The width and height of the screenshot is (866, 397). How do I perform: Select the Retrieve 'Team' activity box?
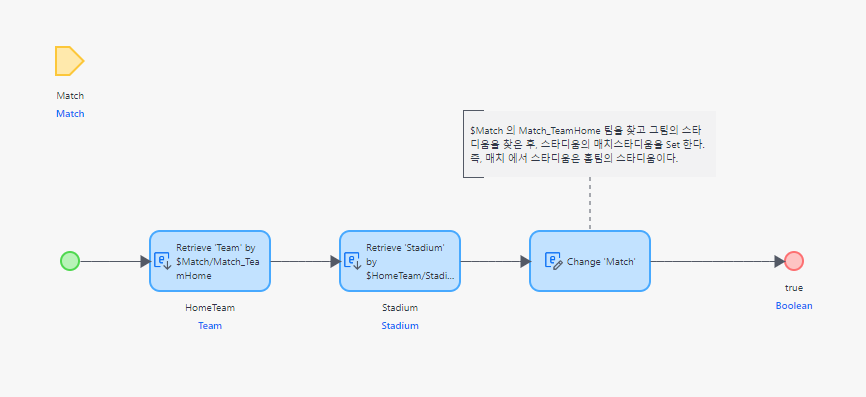(x=210, y=261)
